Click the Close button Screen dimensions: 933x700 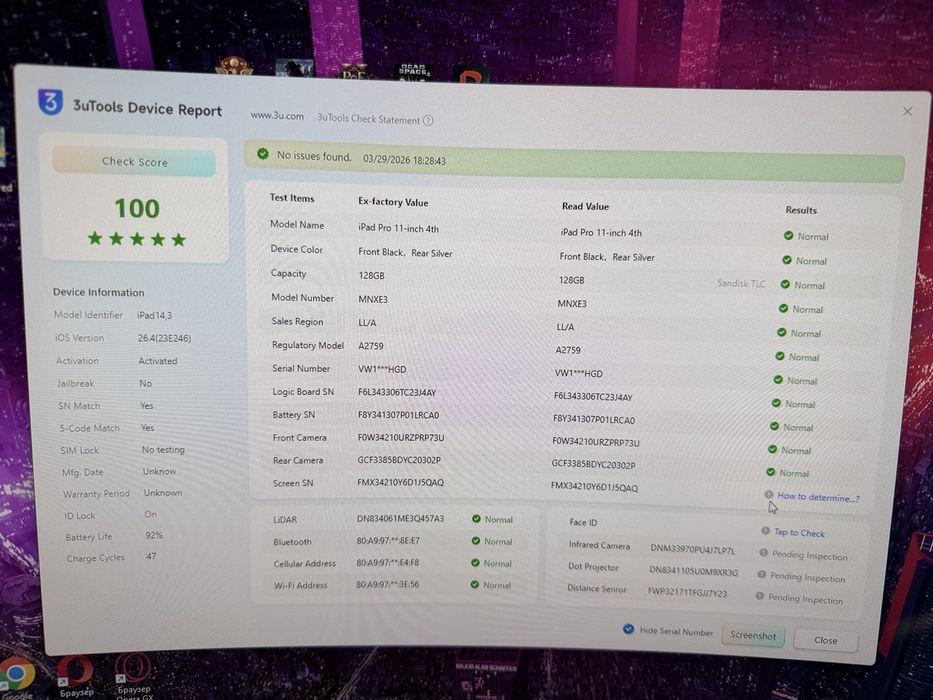[825, 640]
